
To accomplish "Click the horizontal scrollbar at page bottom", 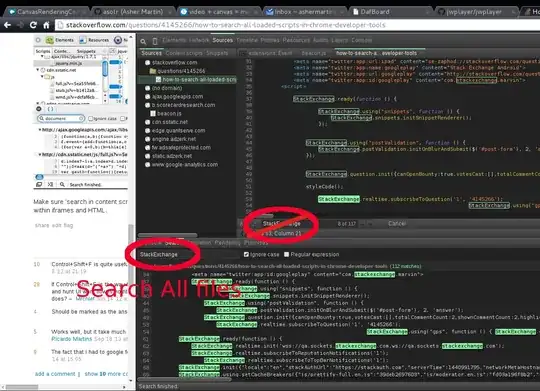I will [x=22, y=387].
